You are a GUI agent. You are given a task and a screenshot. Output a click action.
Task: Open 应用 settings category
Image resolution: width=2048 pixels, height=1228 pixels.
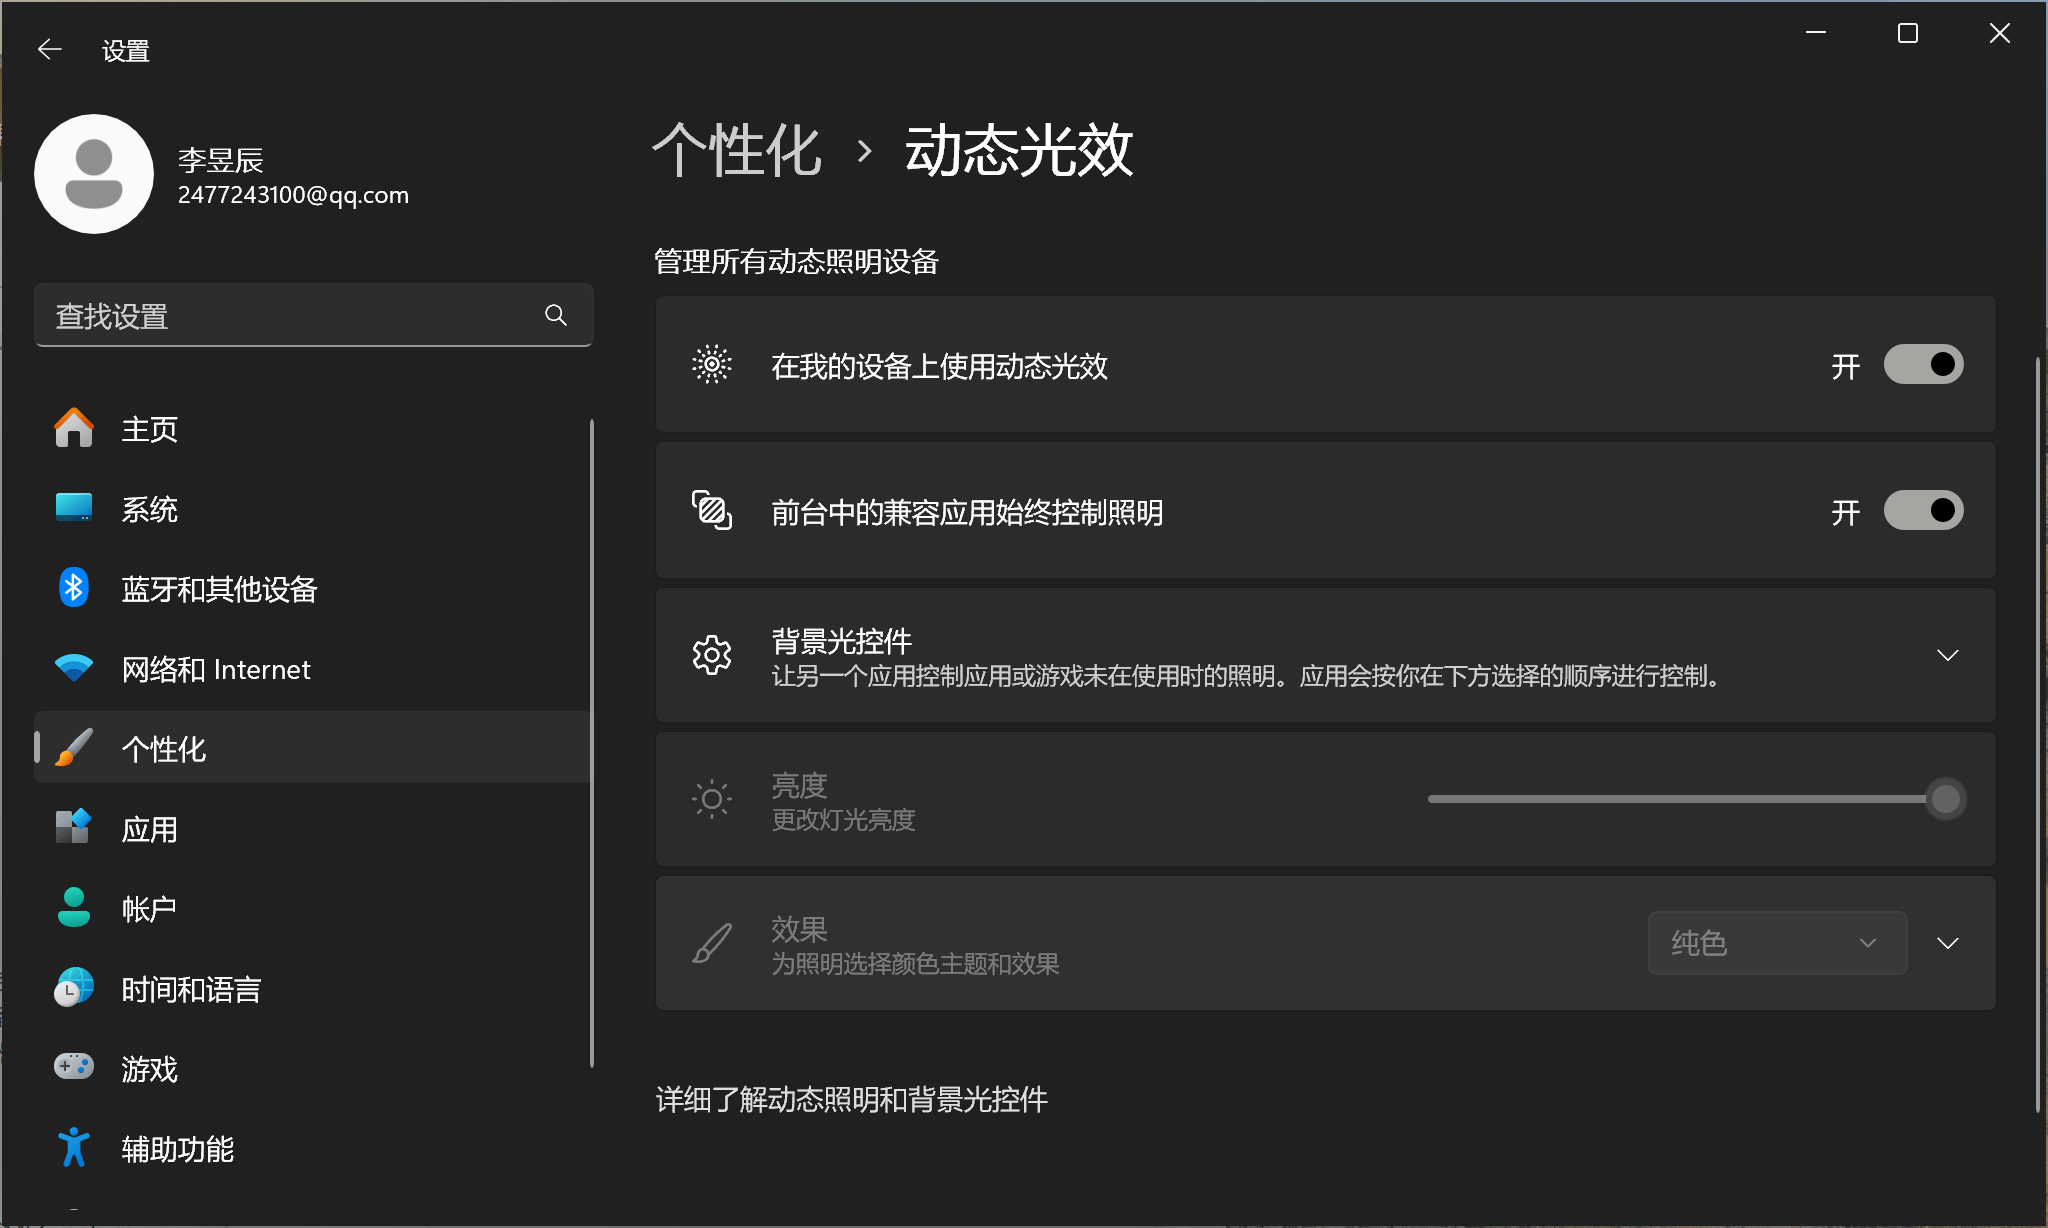tap(149, 829)
